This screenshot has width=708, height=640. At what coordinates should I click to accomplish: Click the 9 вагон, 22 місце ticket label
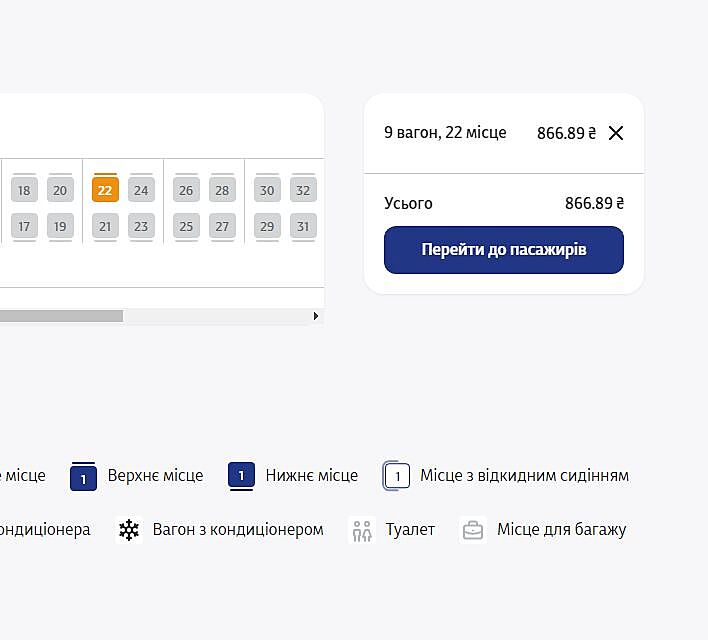[445, 133]
